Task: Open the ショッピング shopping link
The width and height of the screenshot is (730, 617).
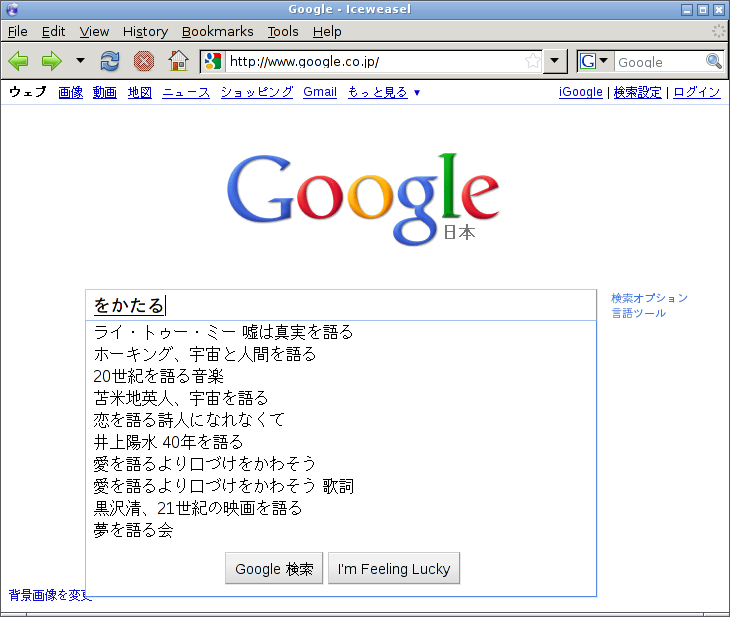Action: 257,92
